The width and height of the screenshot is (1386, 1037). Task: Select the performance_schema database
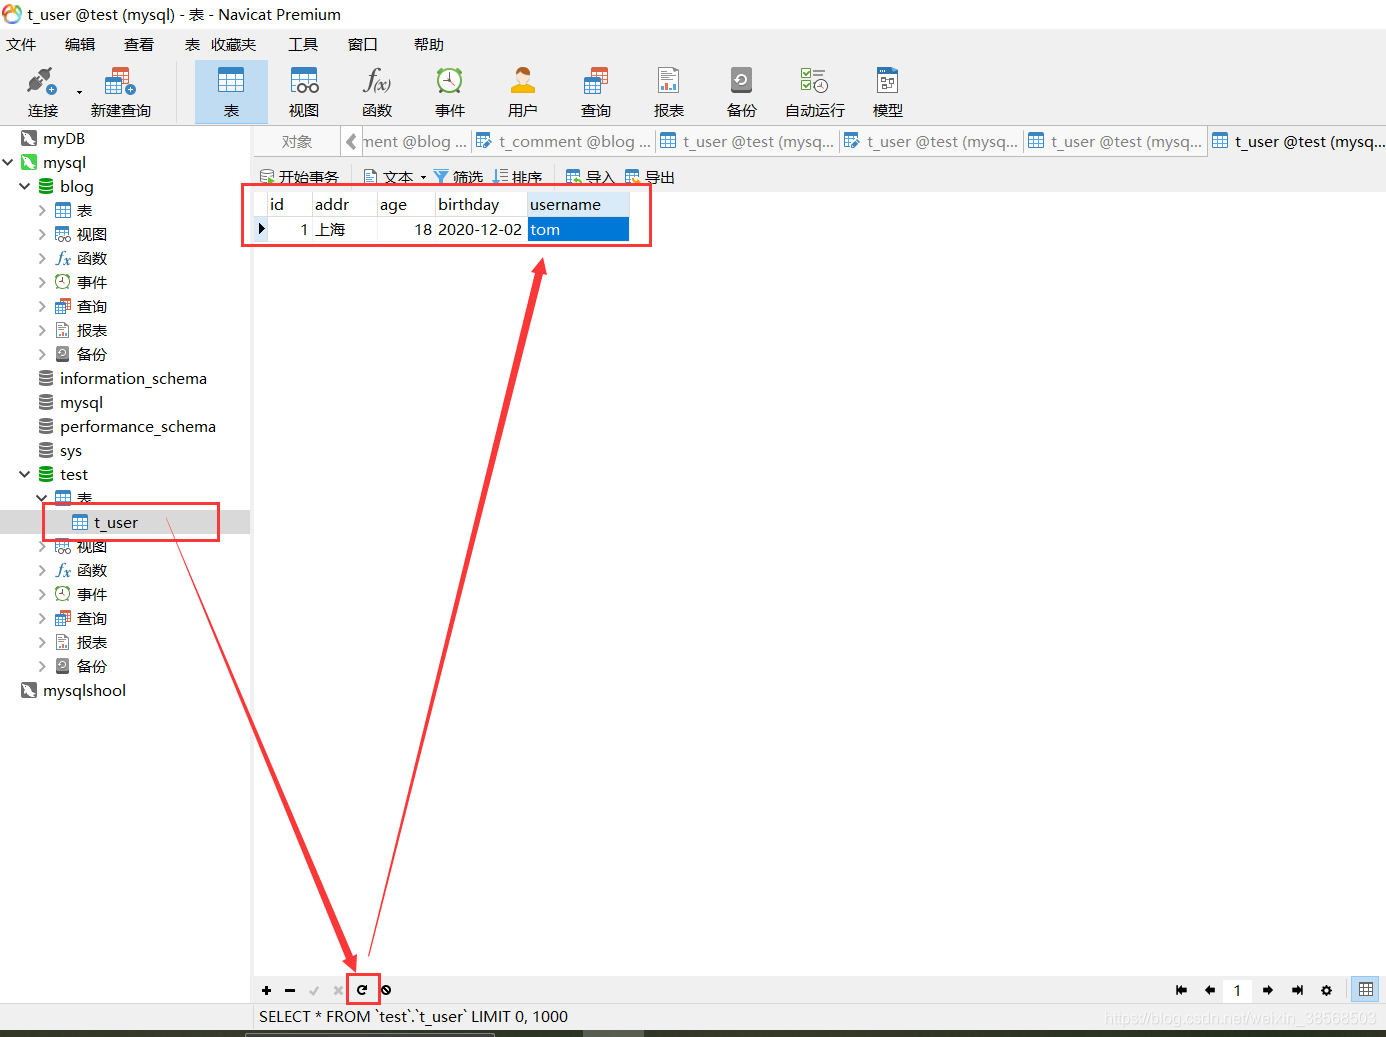(x=138, y=426)
